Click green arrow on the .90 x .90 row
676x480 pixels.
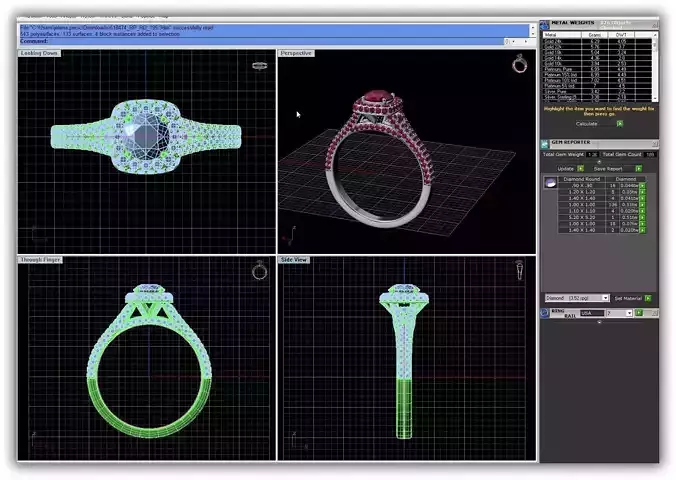643,185
